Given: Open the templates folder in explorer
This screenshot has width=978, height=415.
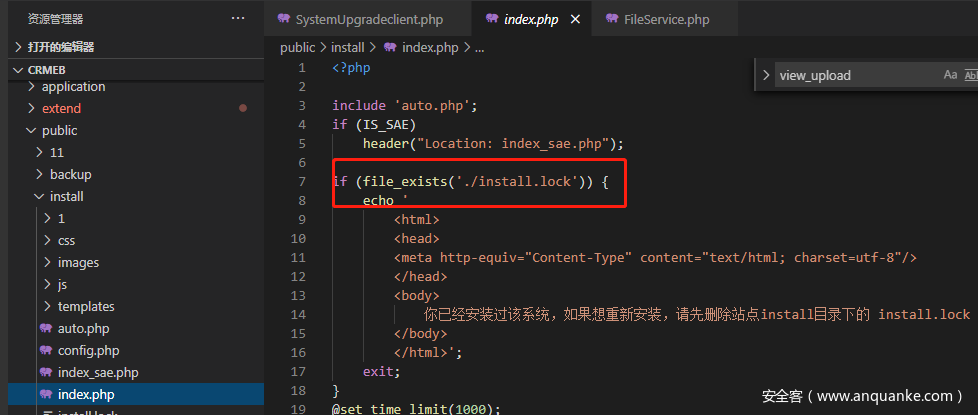Looking at the screenshot, I should pyautogui.click(x=86, y=306).
